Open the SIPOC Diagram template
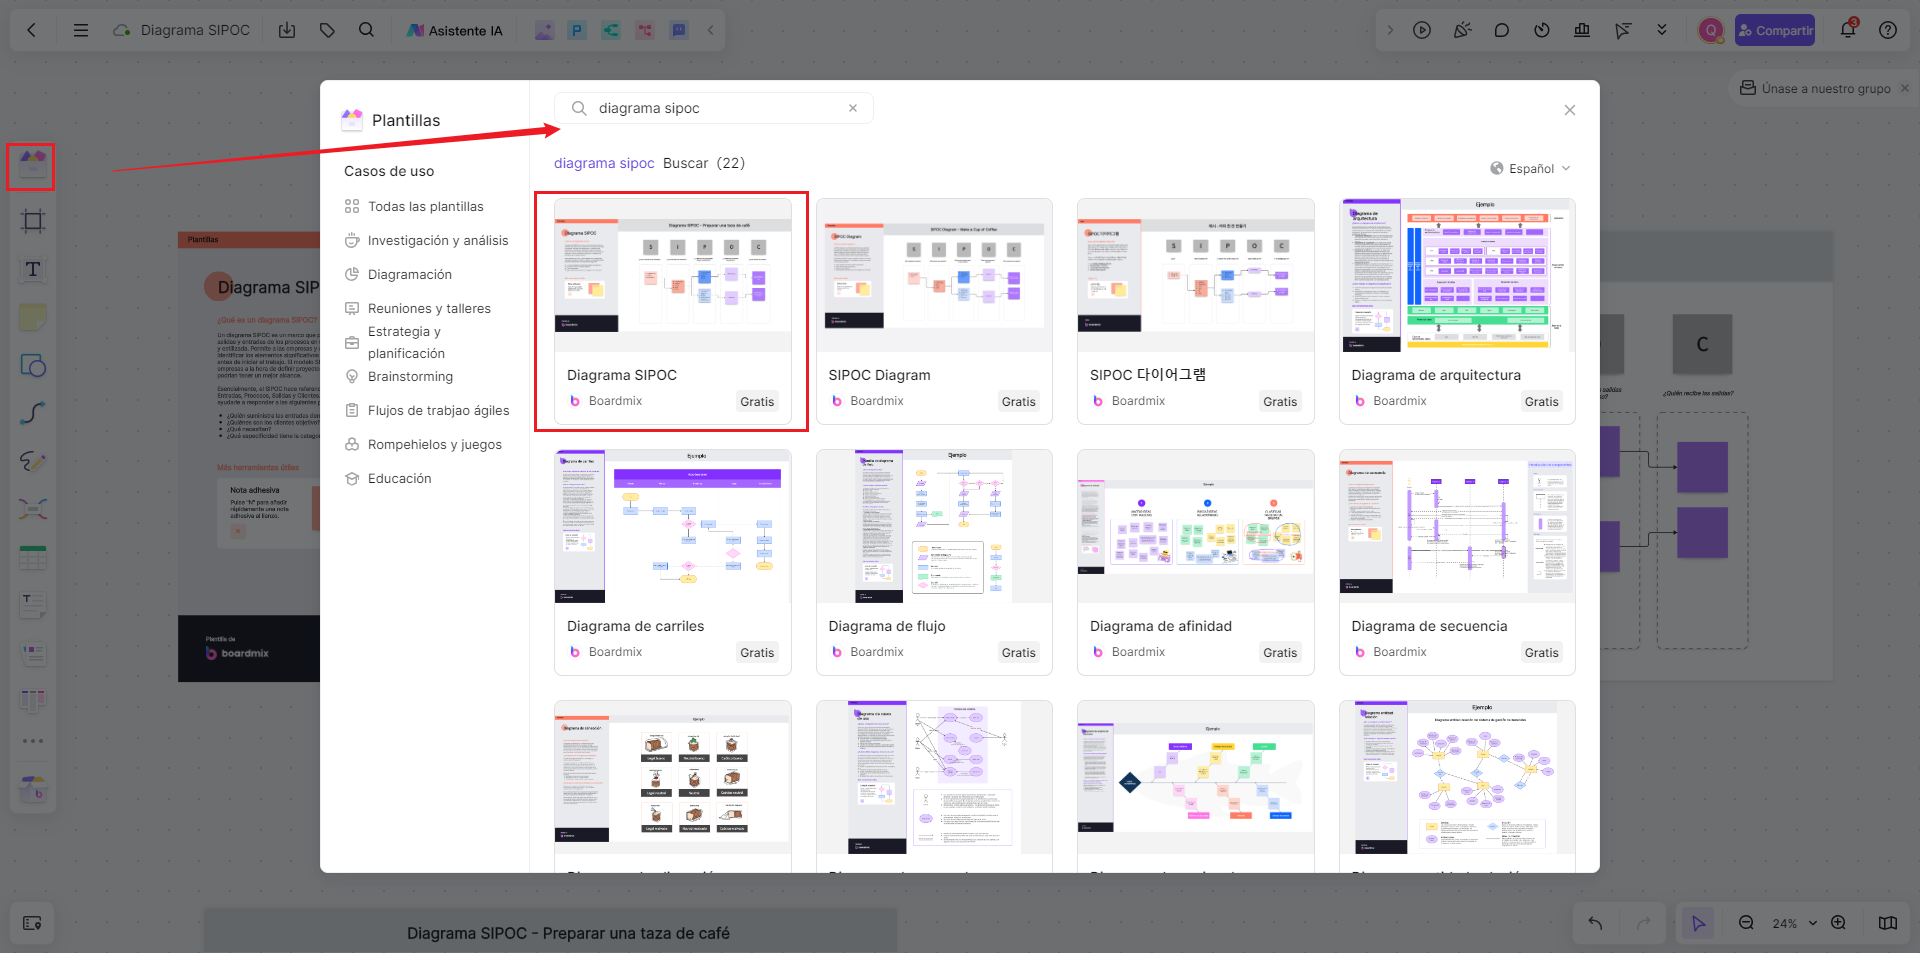This screenshot has width=1920, height=953. (x=934, y=311)
